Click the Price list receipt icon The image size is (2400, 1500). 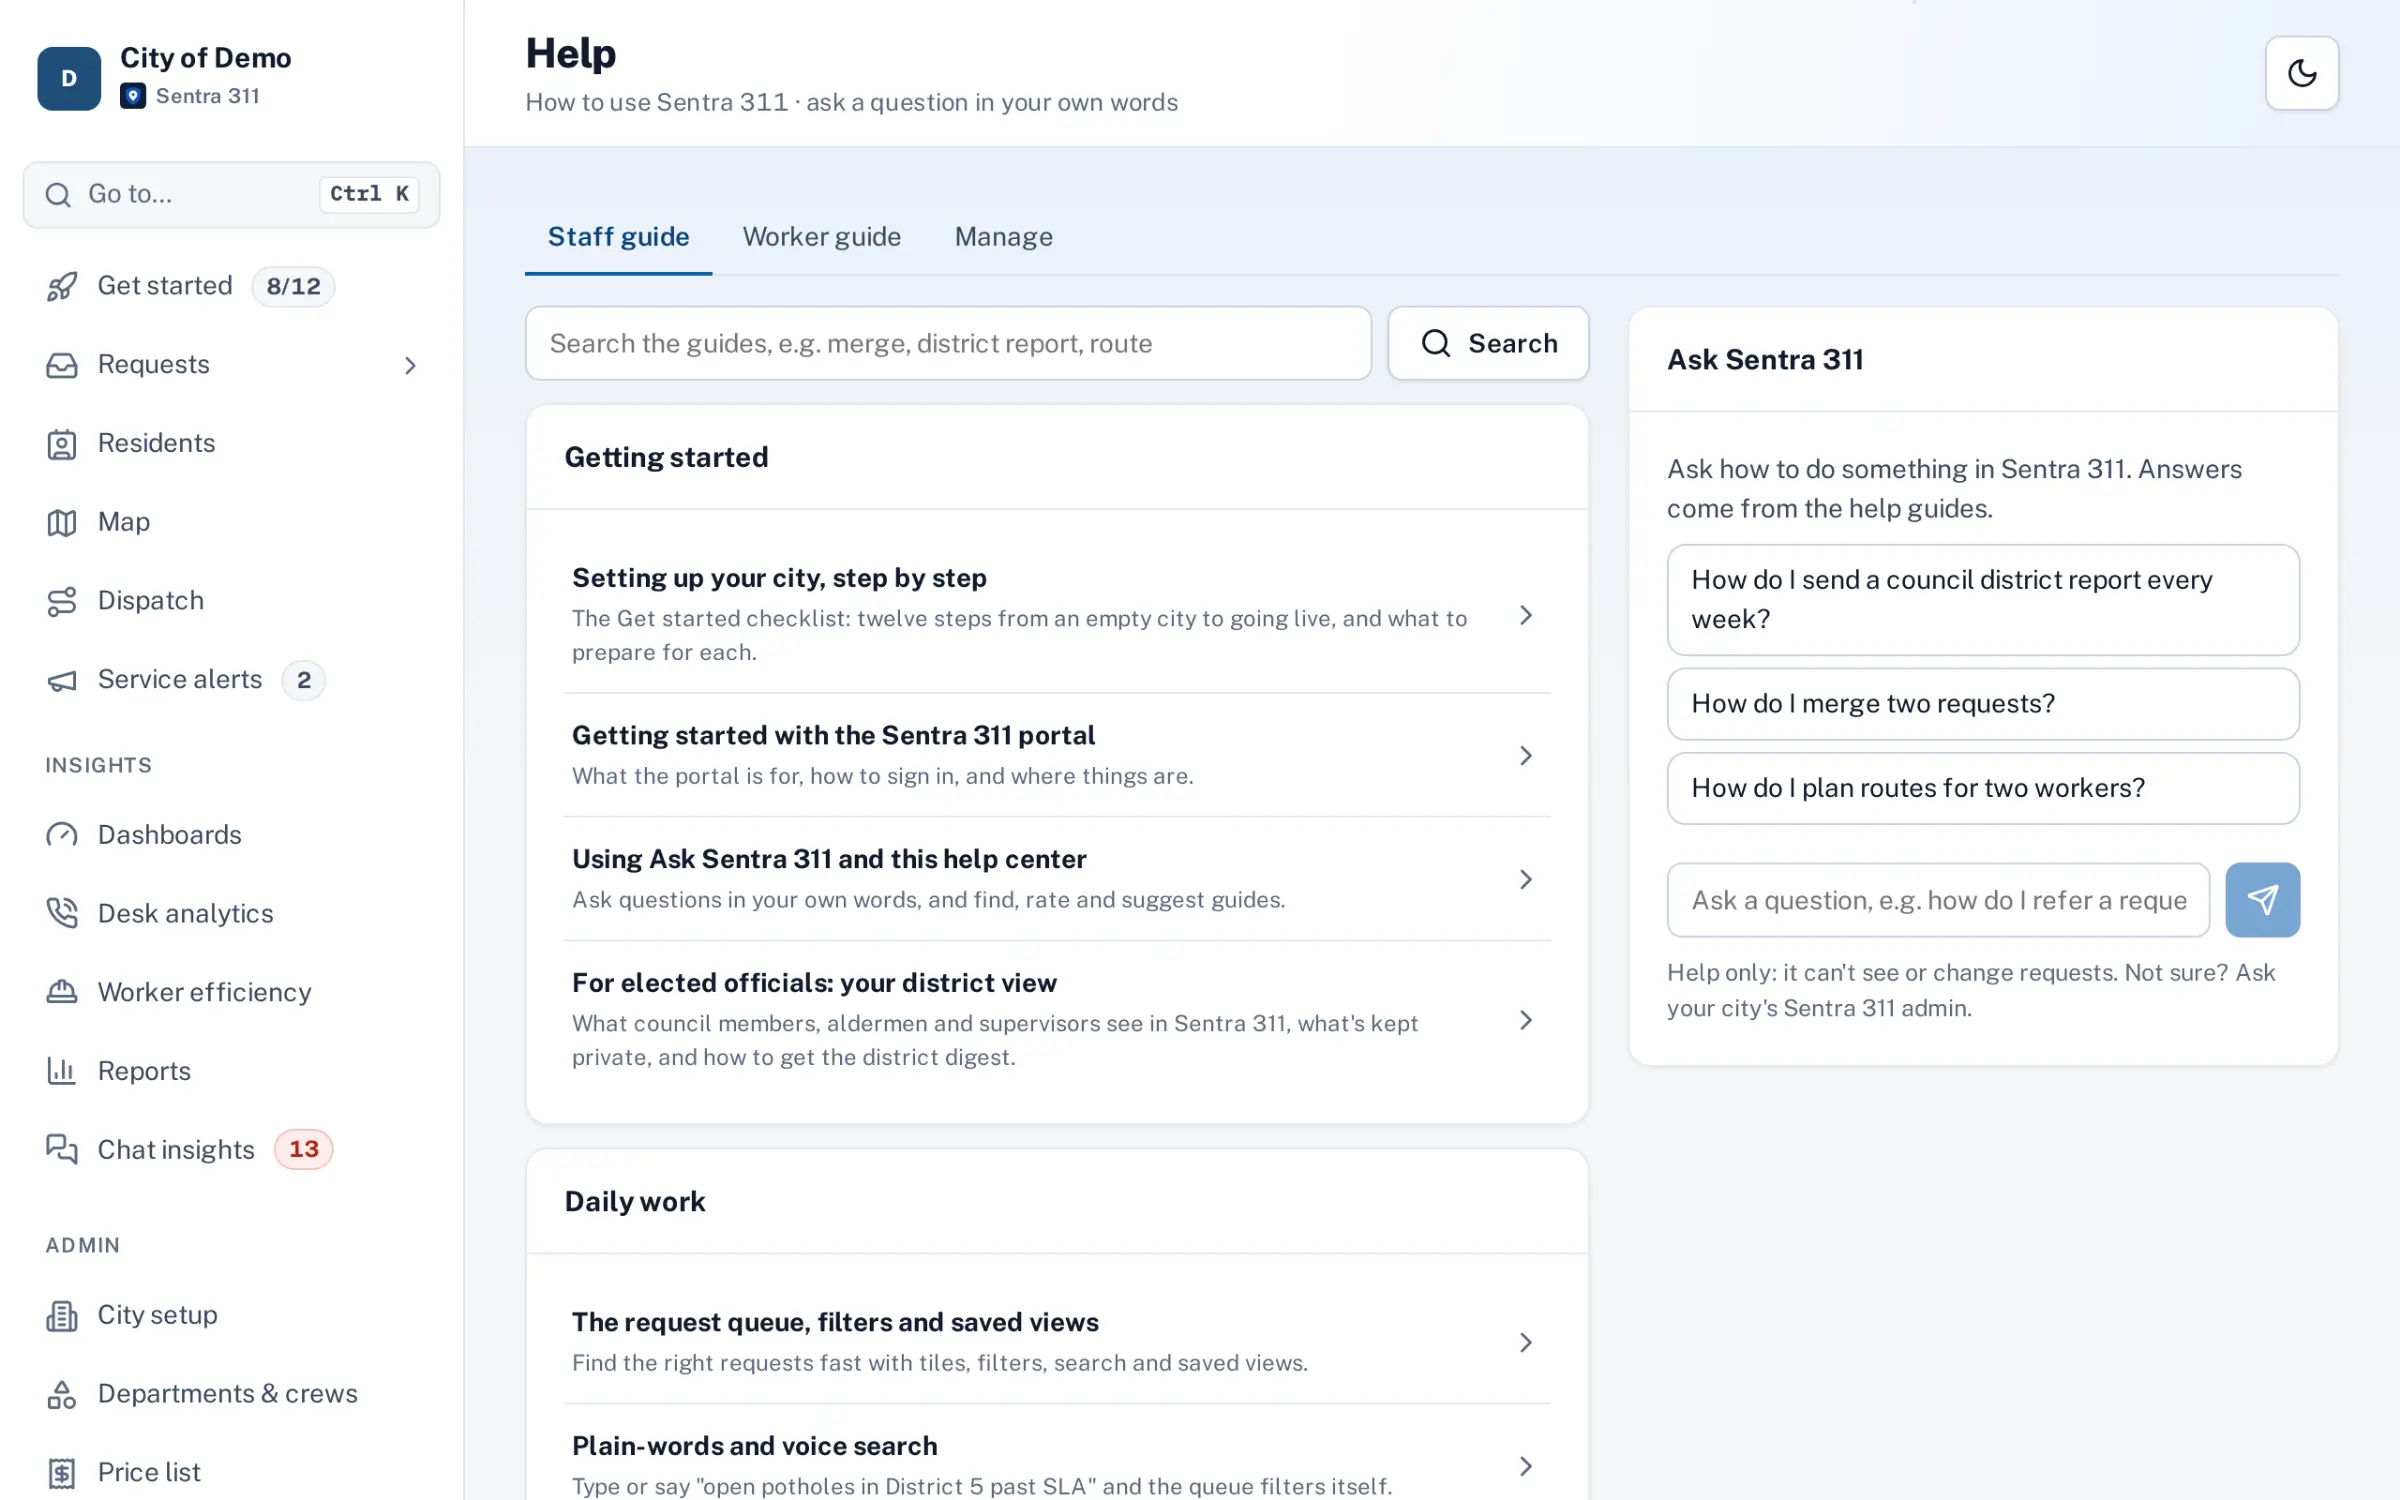click(62, 1473)
